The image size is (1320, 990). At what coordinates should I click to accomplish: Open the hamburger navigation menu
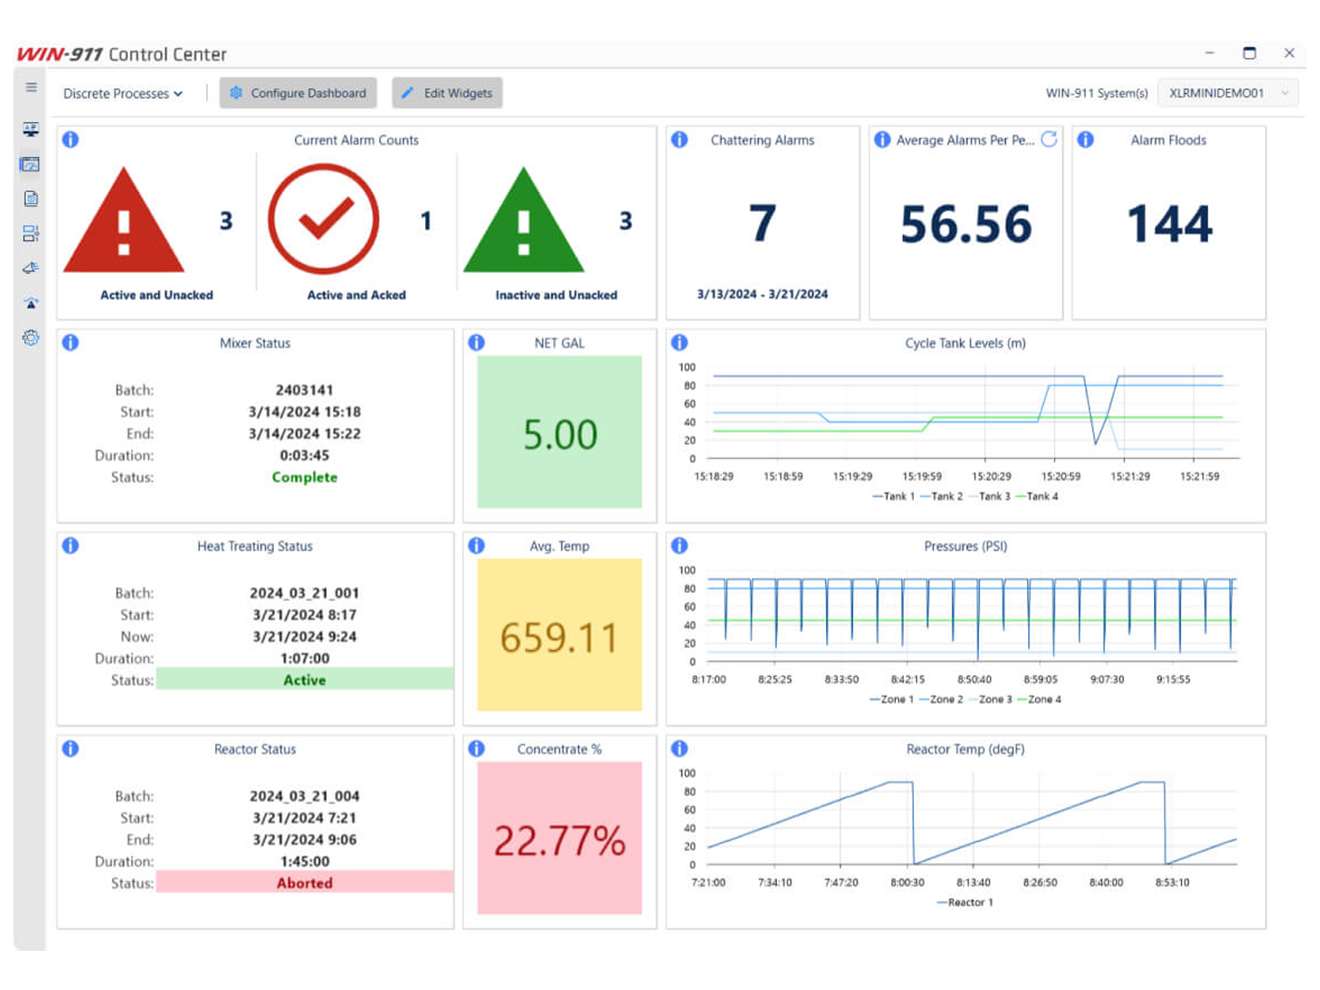coord(30,87)
